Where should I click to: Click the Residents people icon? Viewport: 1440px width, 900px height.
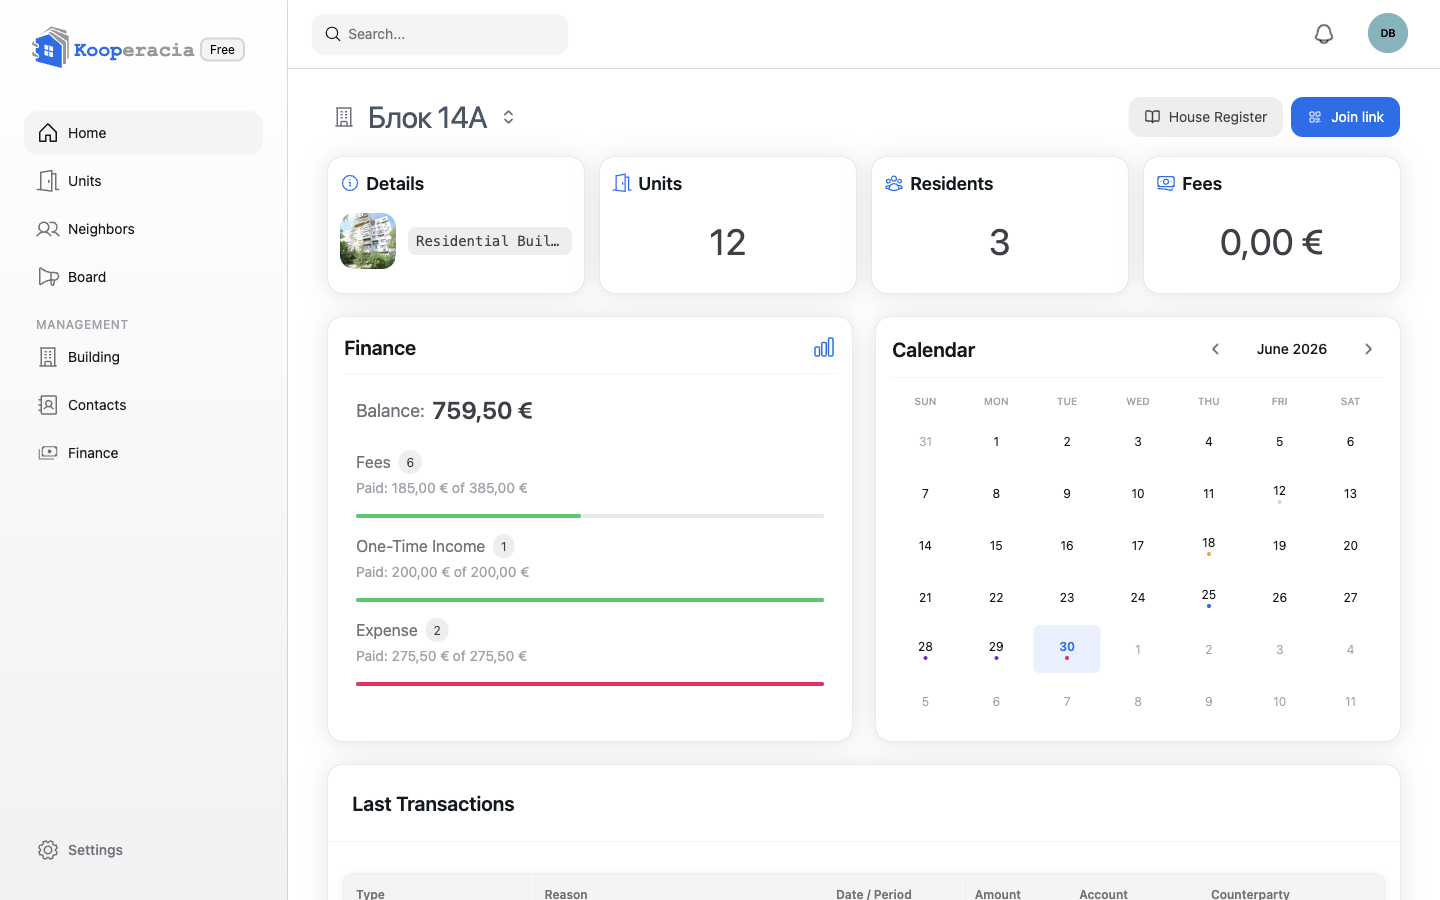[894, 183]
